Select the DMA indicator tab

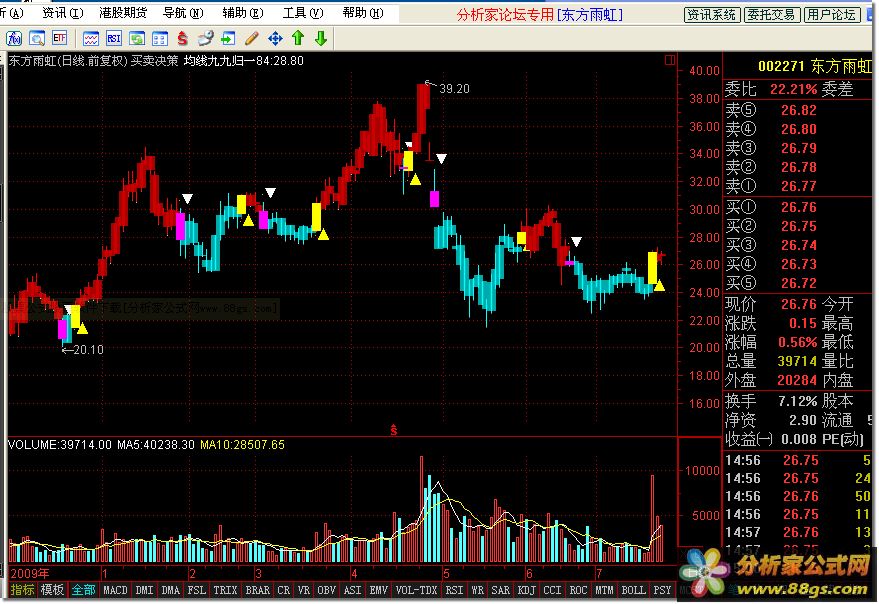[170, 590]
